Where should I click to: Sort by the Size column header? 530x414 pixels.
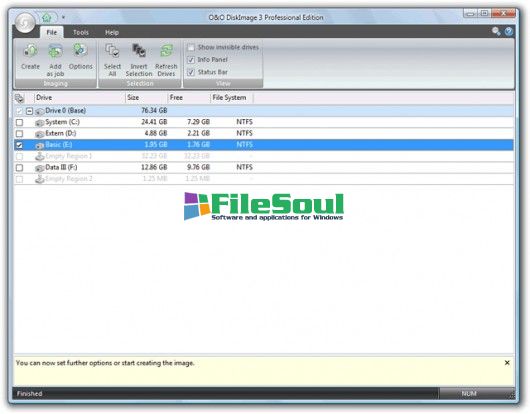146,98
